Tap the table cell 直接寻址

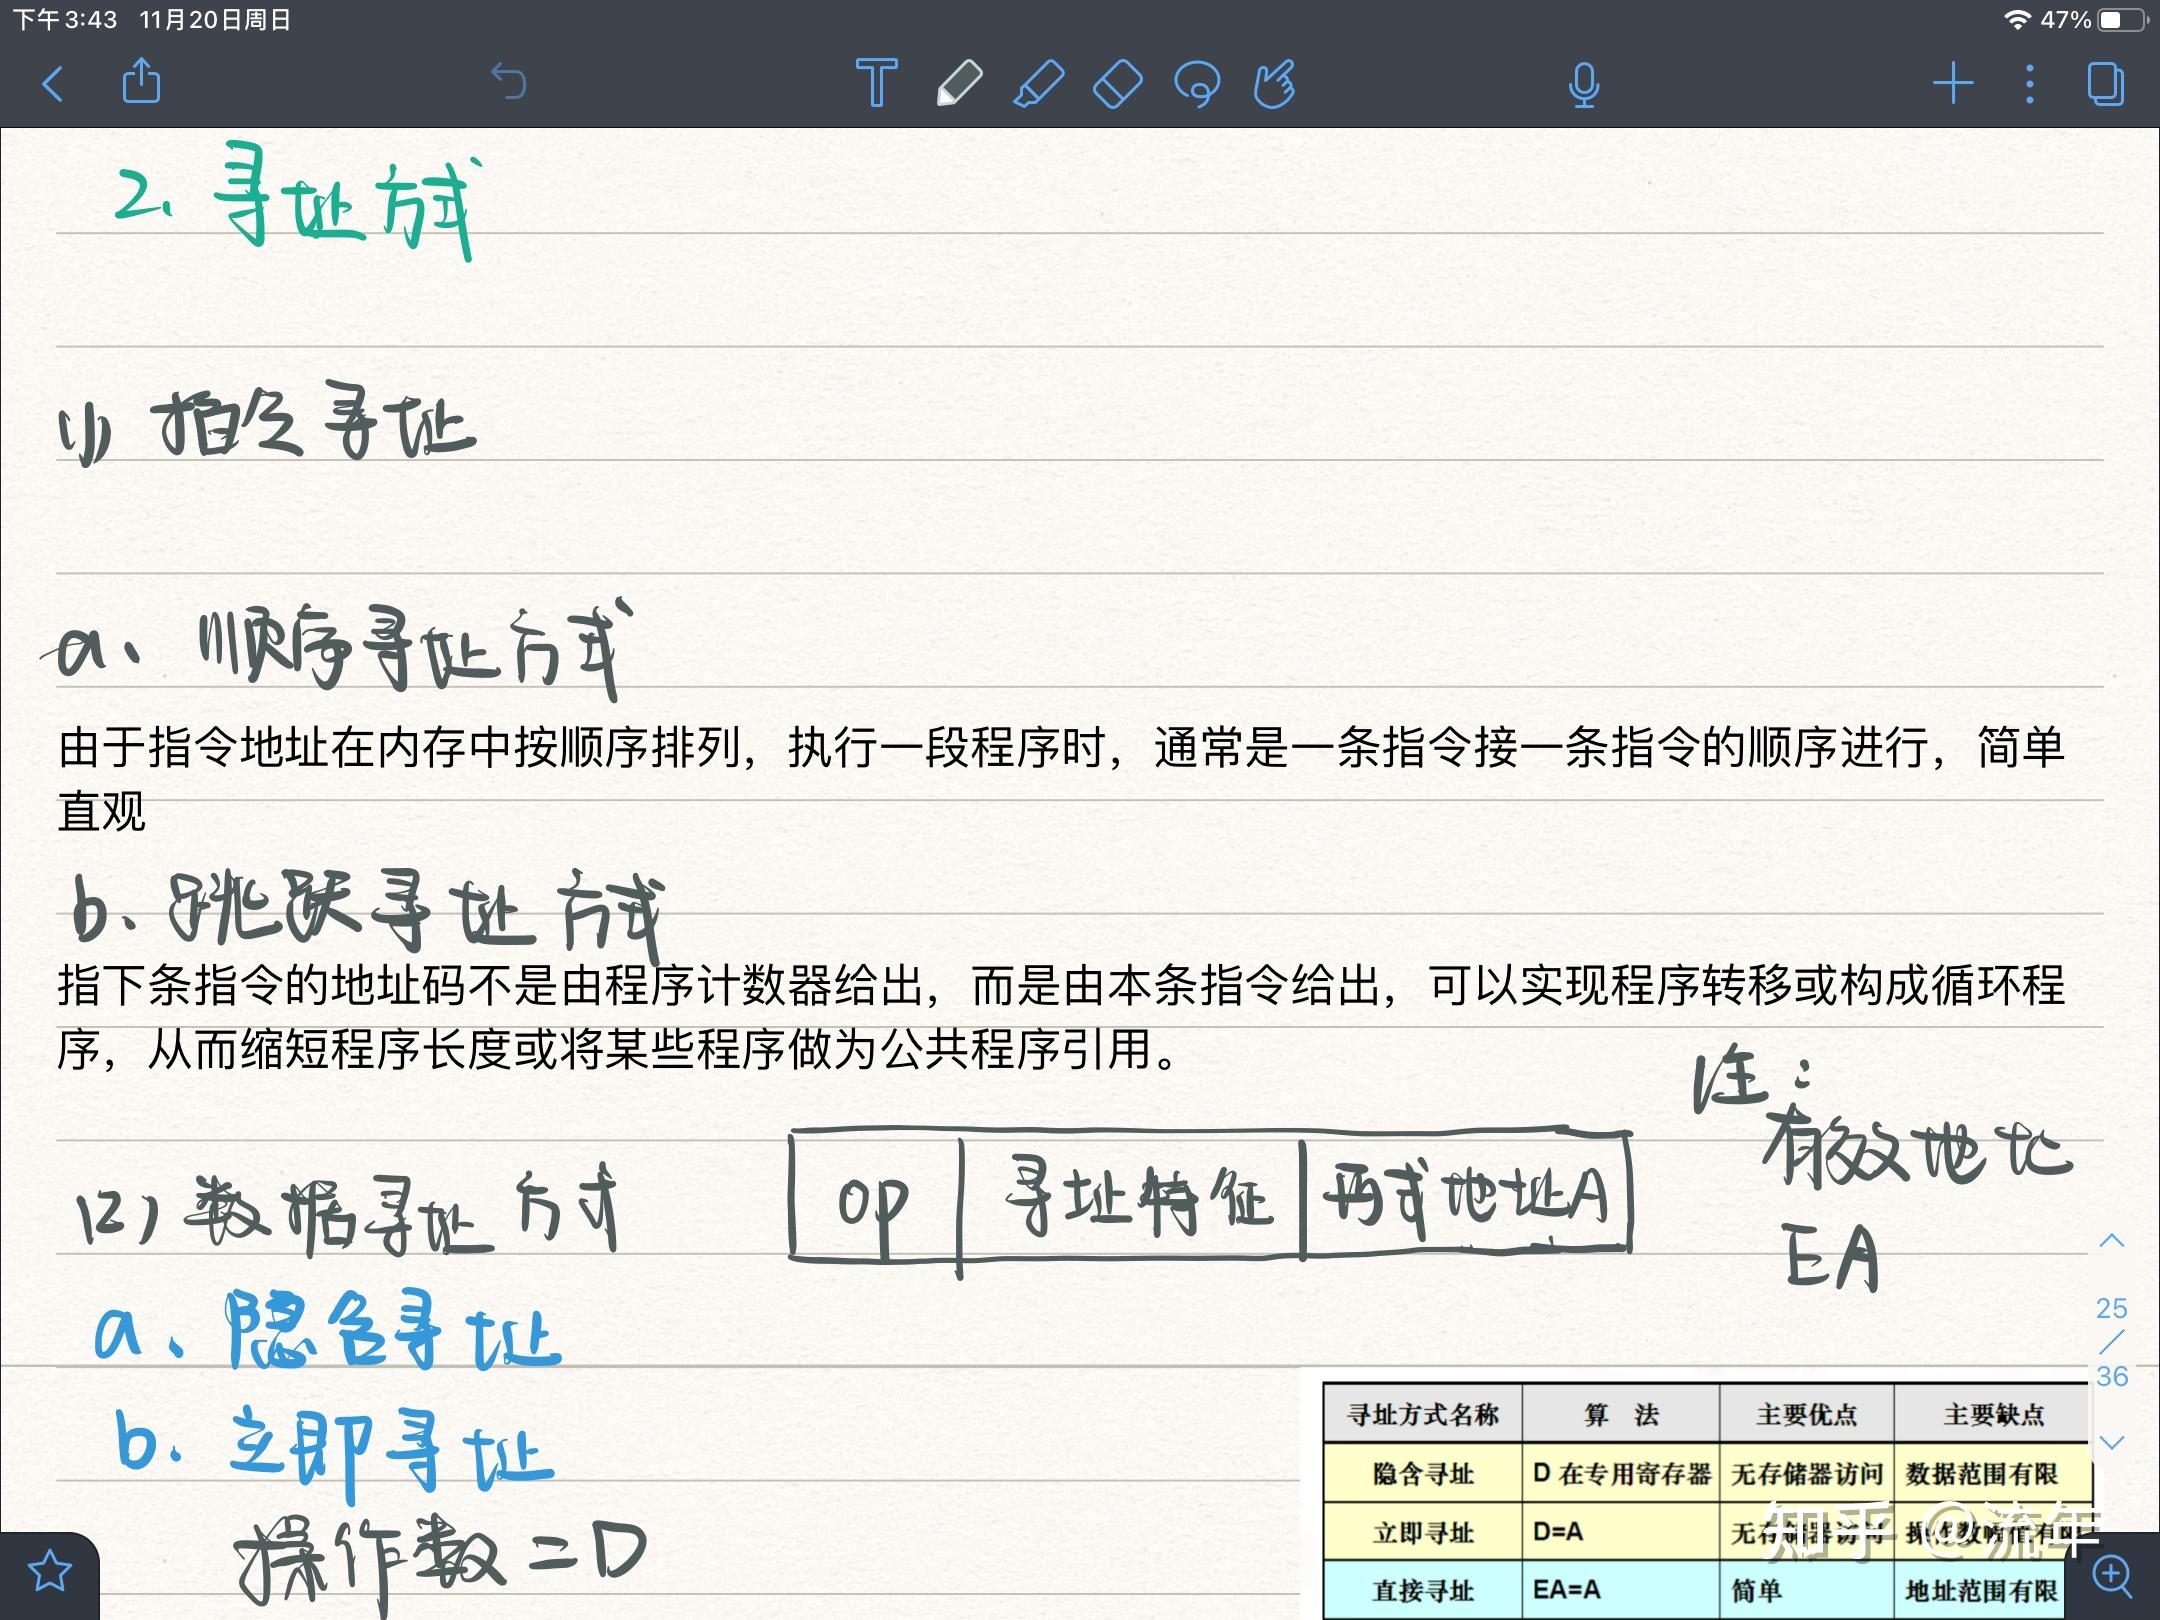[1422, 1590]
